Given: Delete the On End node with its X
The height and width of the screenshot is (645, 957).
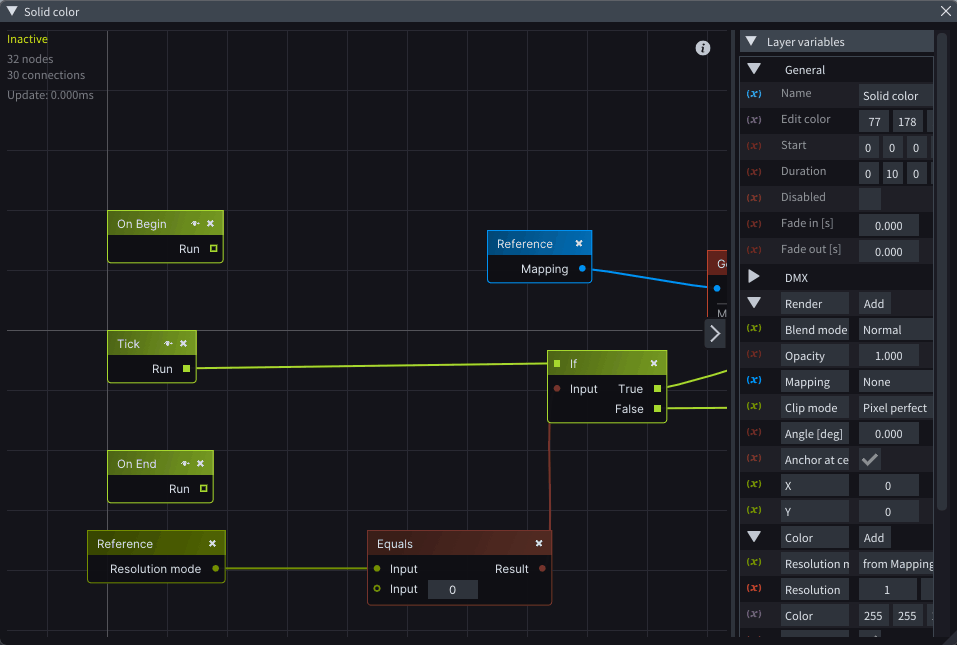Looking at the screenshot, I should [200, 464].
